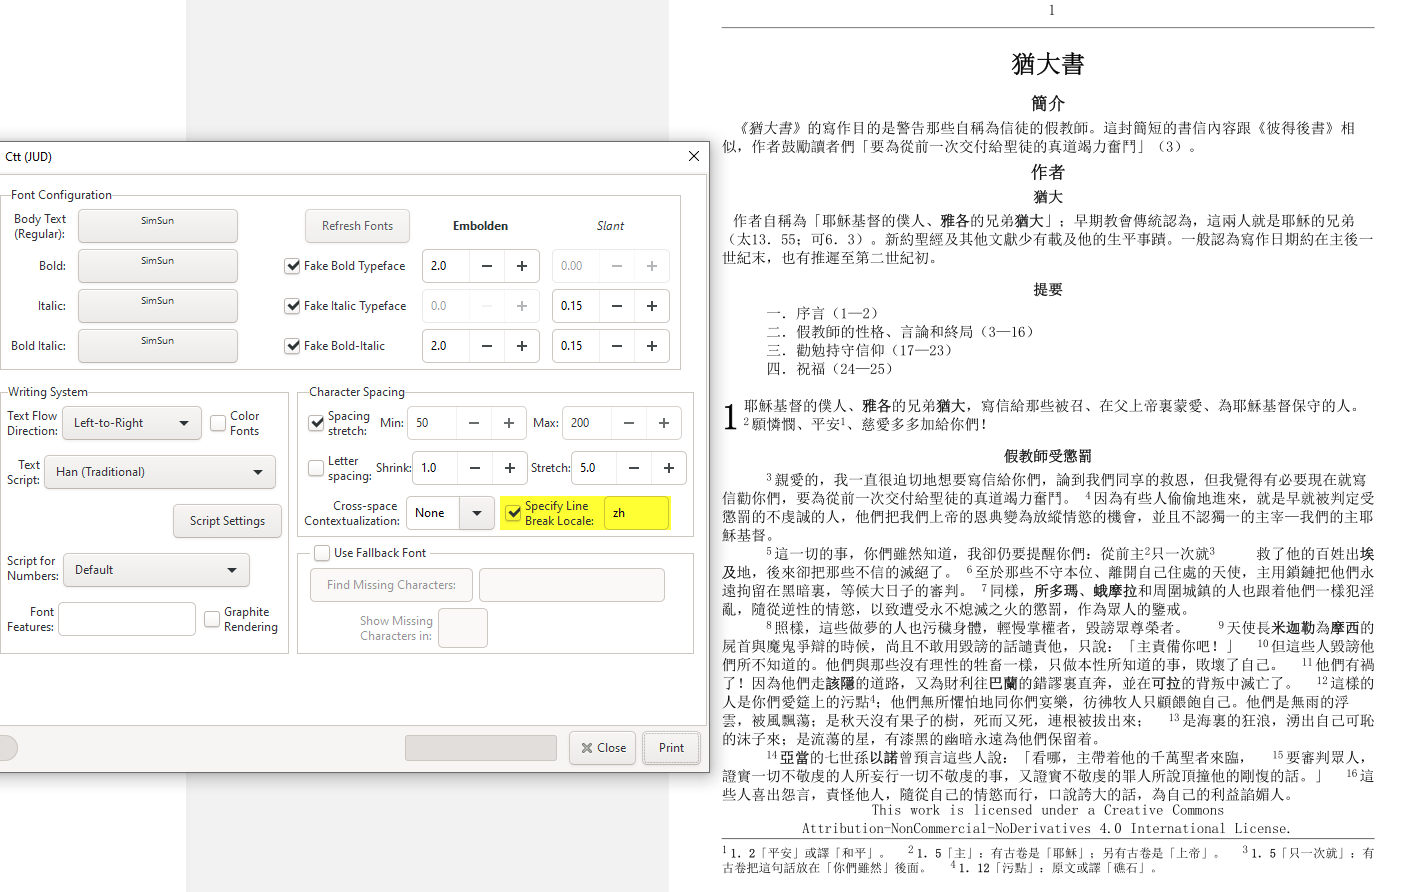This screenshot has width=1412, height=892.
Task: Enable Letter spacing
Action: pos(316,467)
